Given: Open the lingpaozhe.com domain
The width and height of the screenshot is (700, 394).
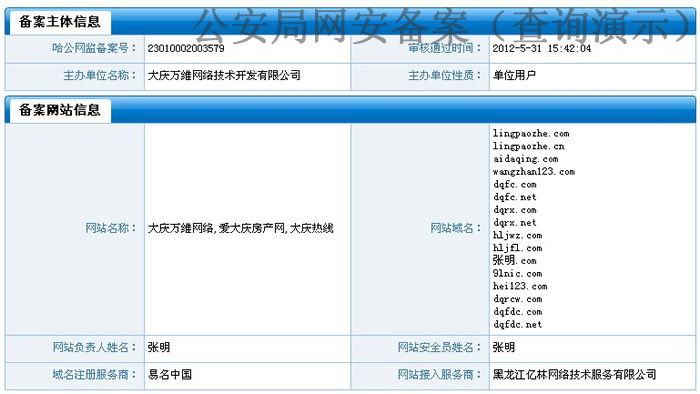Looking at the screenshot, I should (x=531, y=133).
